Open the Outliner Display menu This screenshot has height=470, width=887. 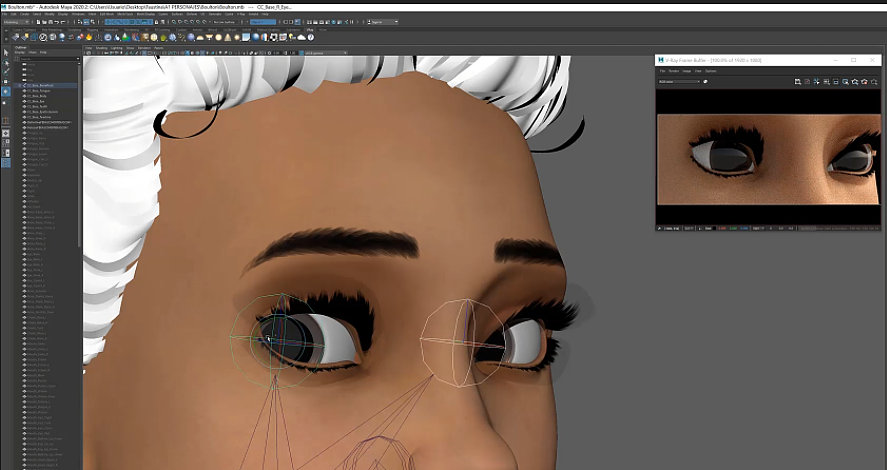[x=19, y=53]
